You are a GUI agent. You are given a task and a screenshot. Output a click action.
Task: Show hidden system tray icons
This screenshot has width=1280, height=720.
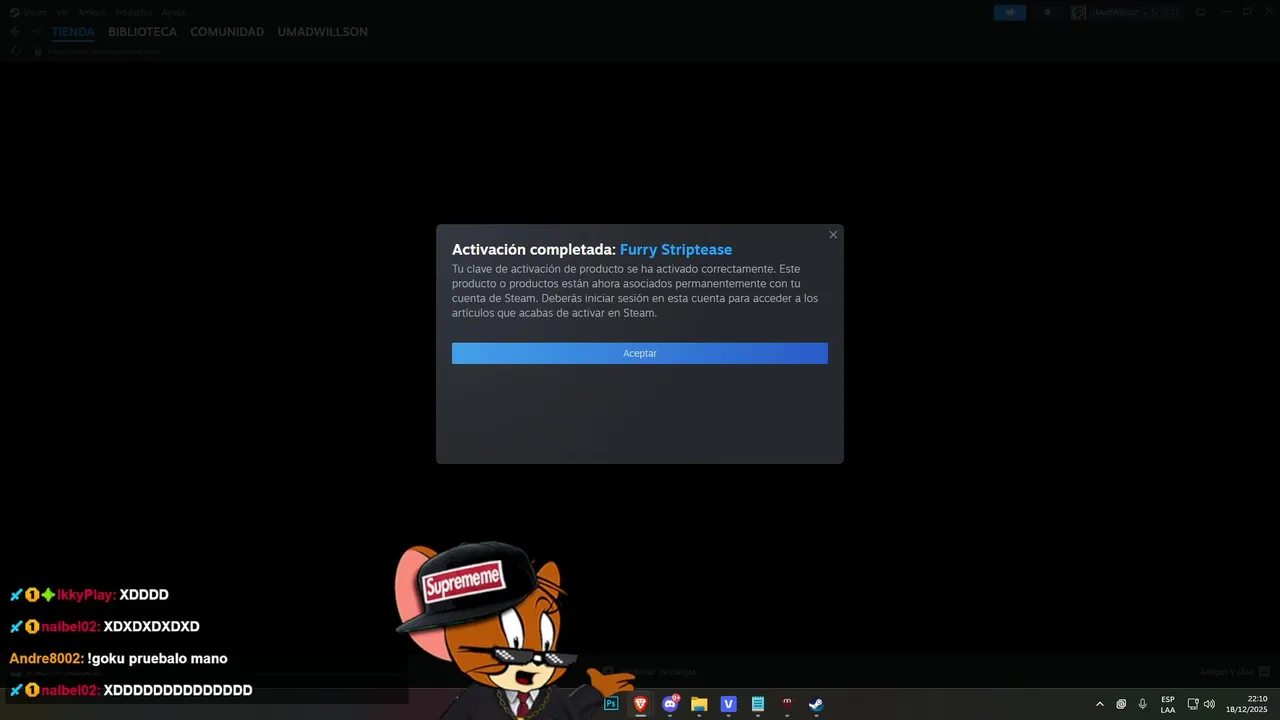(x=1100, y=704)
